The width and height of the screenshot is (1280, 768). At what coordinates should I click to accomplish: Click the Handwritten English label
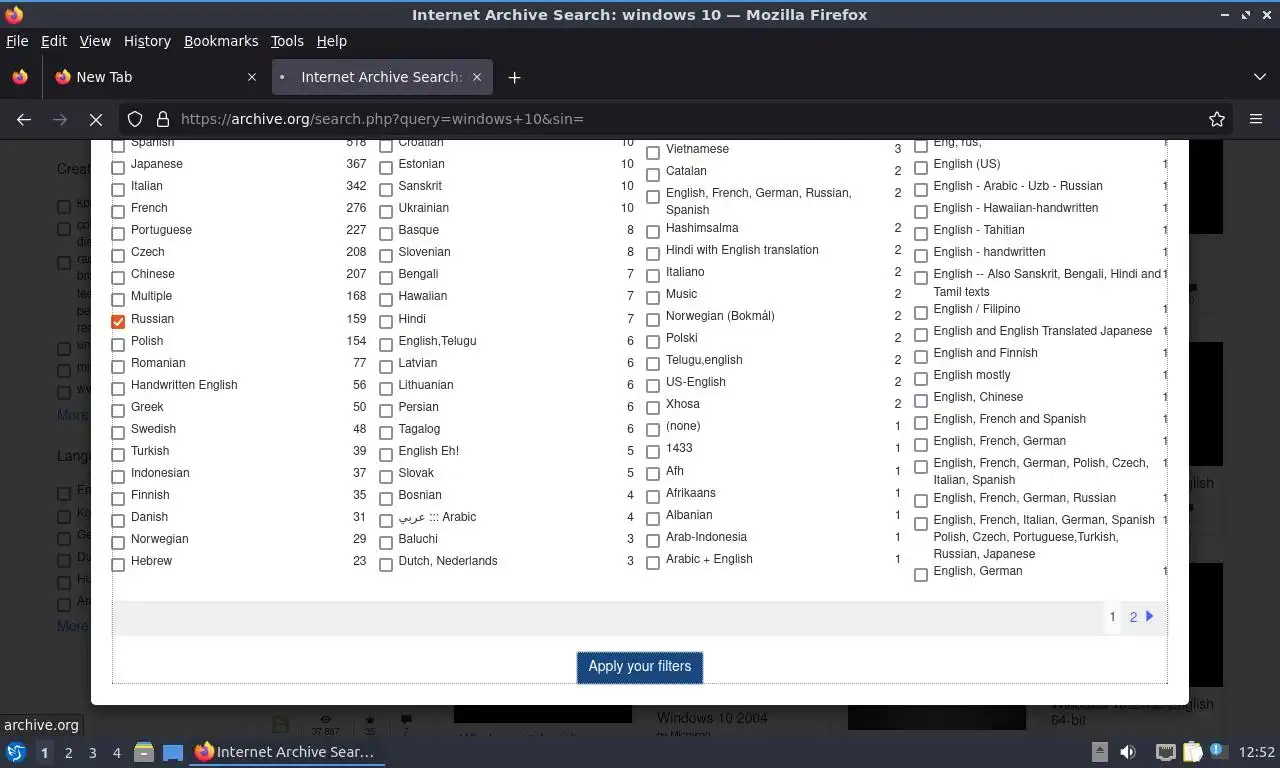pyautogui.click(x=184, y=385)
